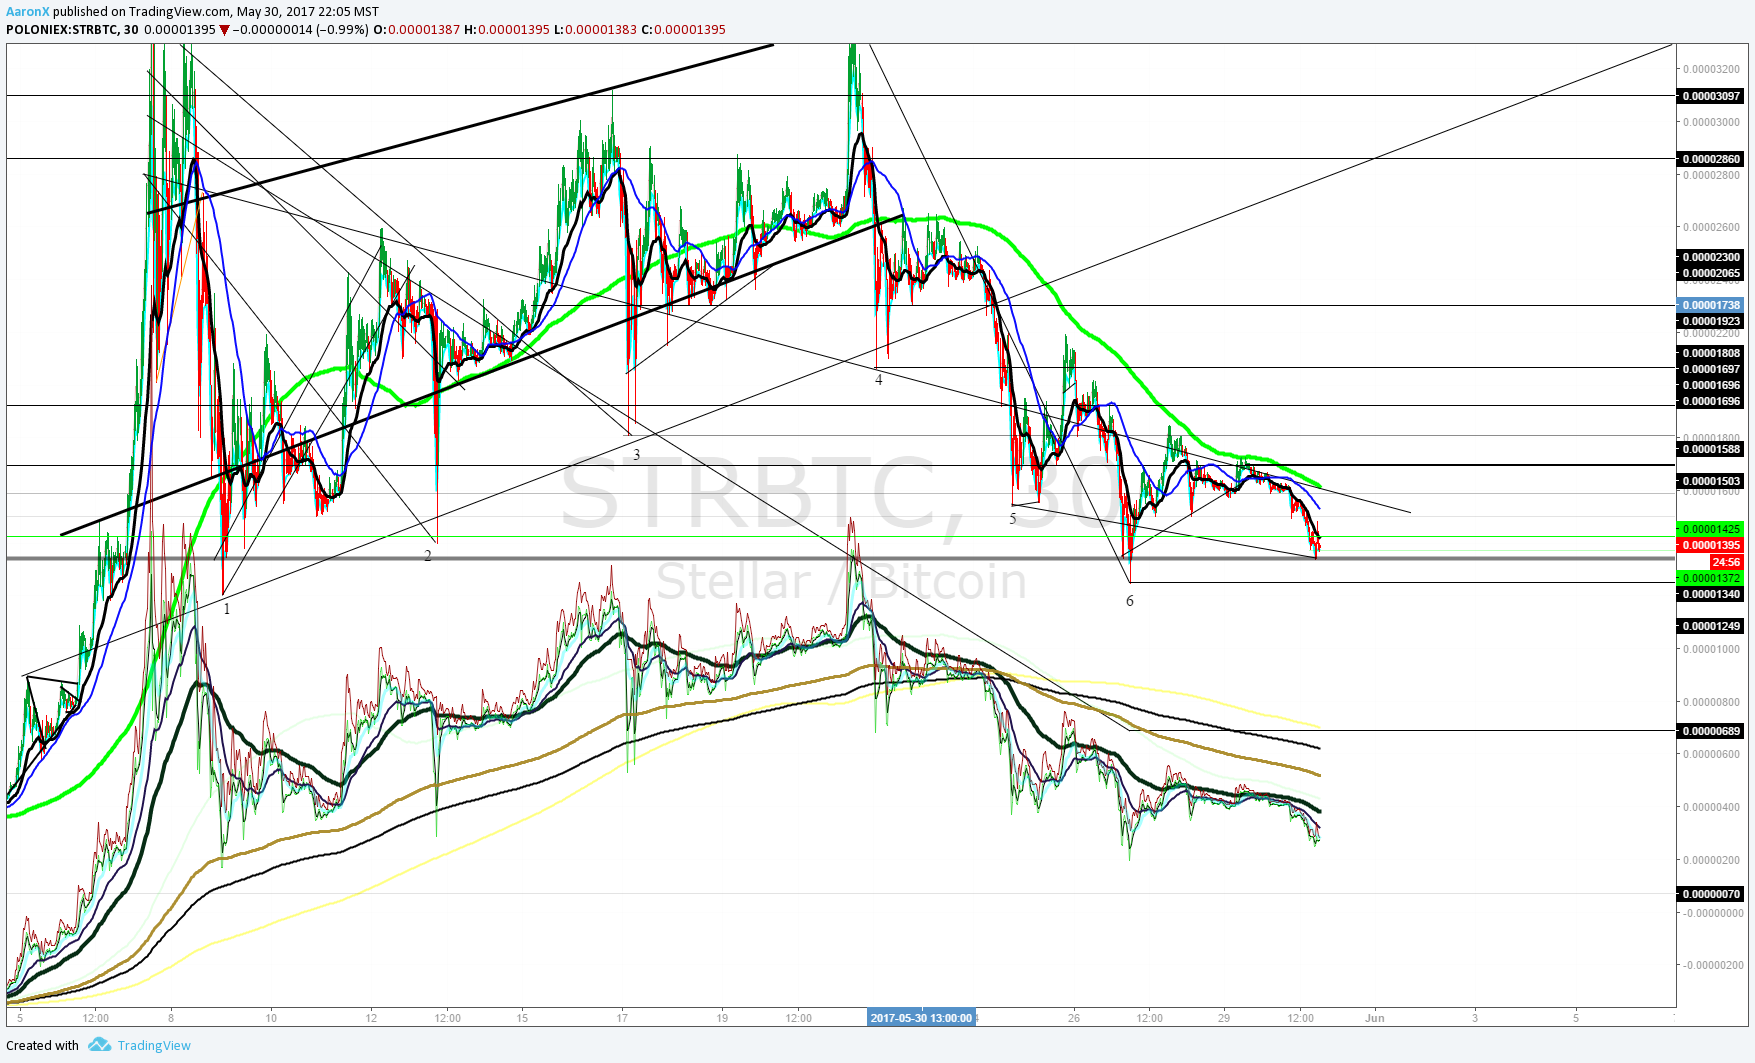Click the 0.00001697 price label

[1711, 369]
